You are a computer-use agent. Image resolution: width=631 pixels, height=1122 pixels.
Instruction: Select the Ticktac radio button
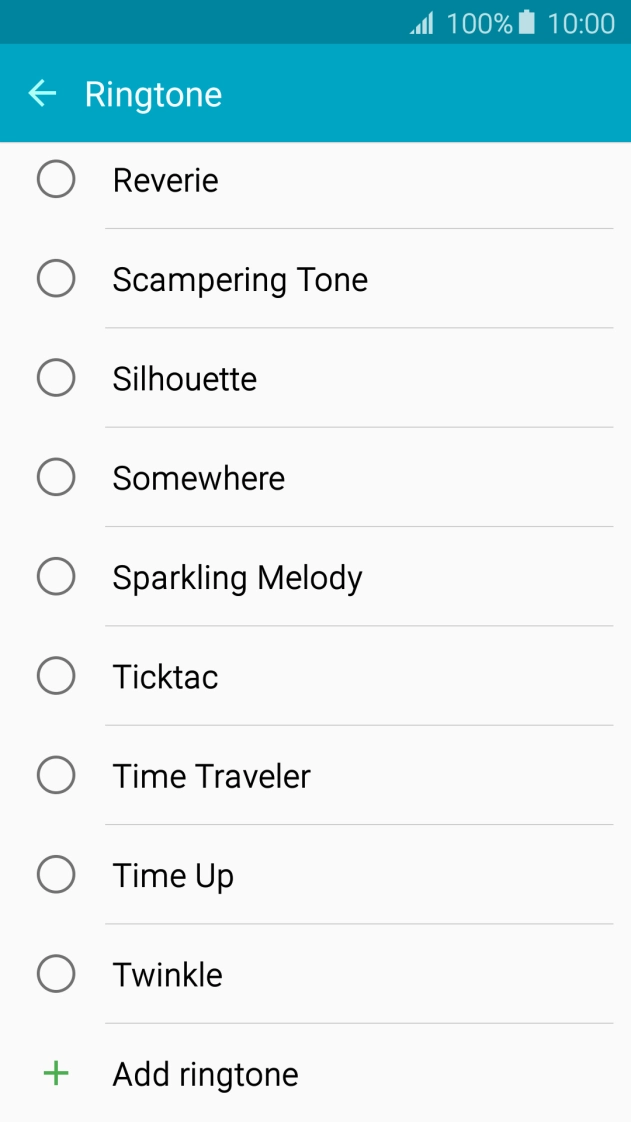click(x=56, y=676)
